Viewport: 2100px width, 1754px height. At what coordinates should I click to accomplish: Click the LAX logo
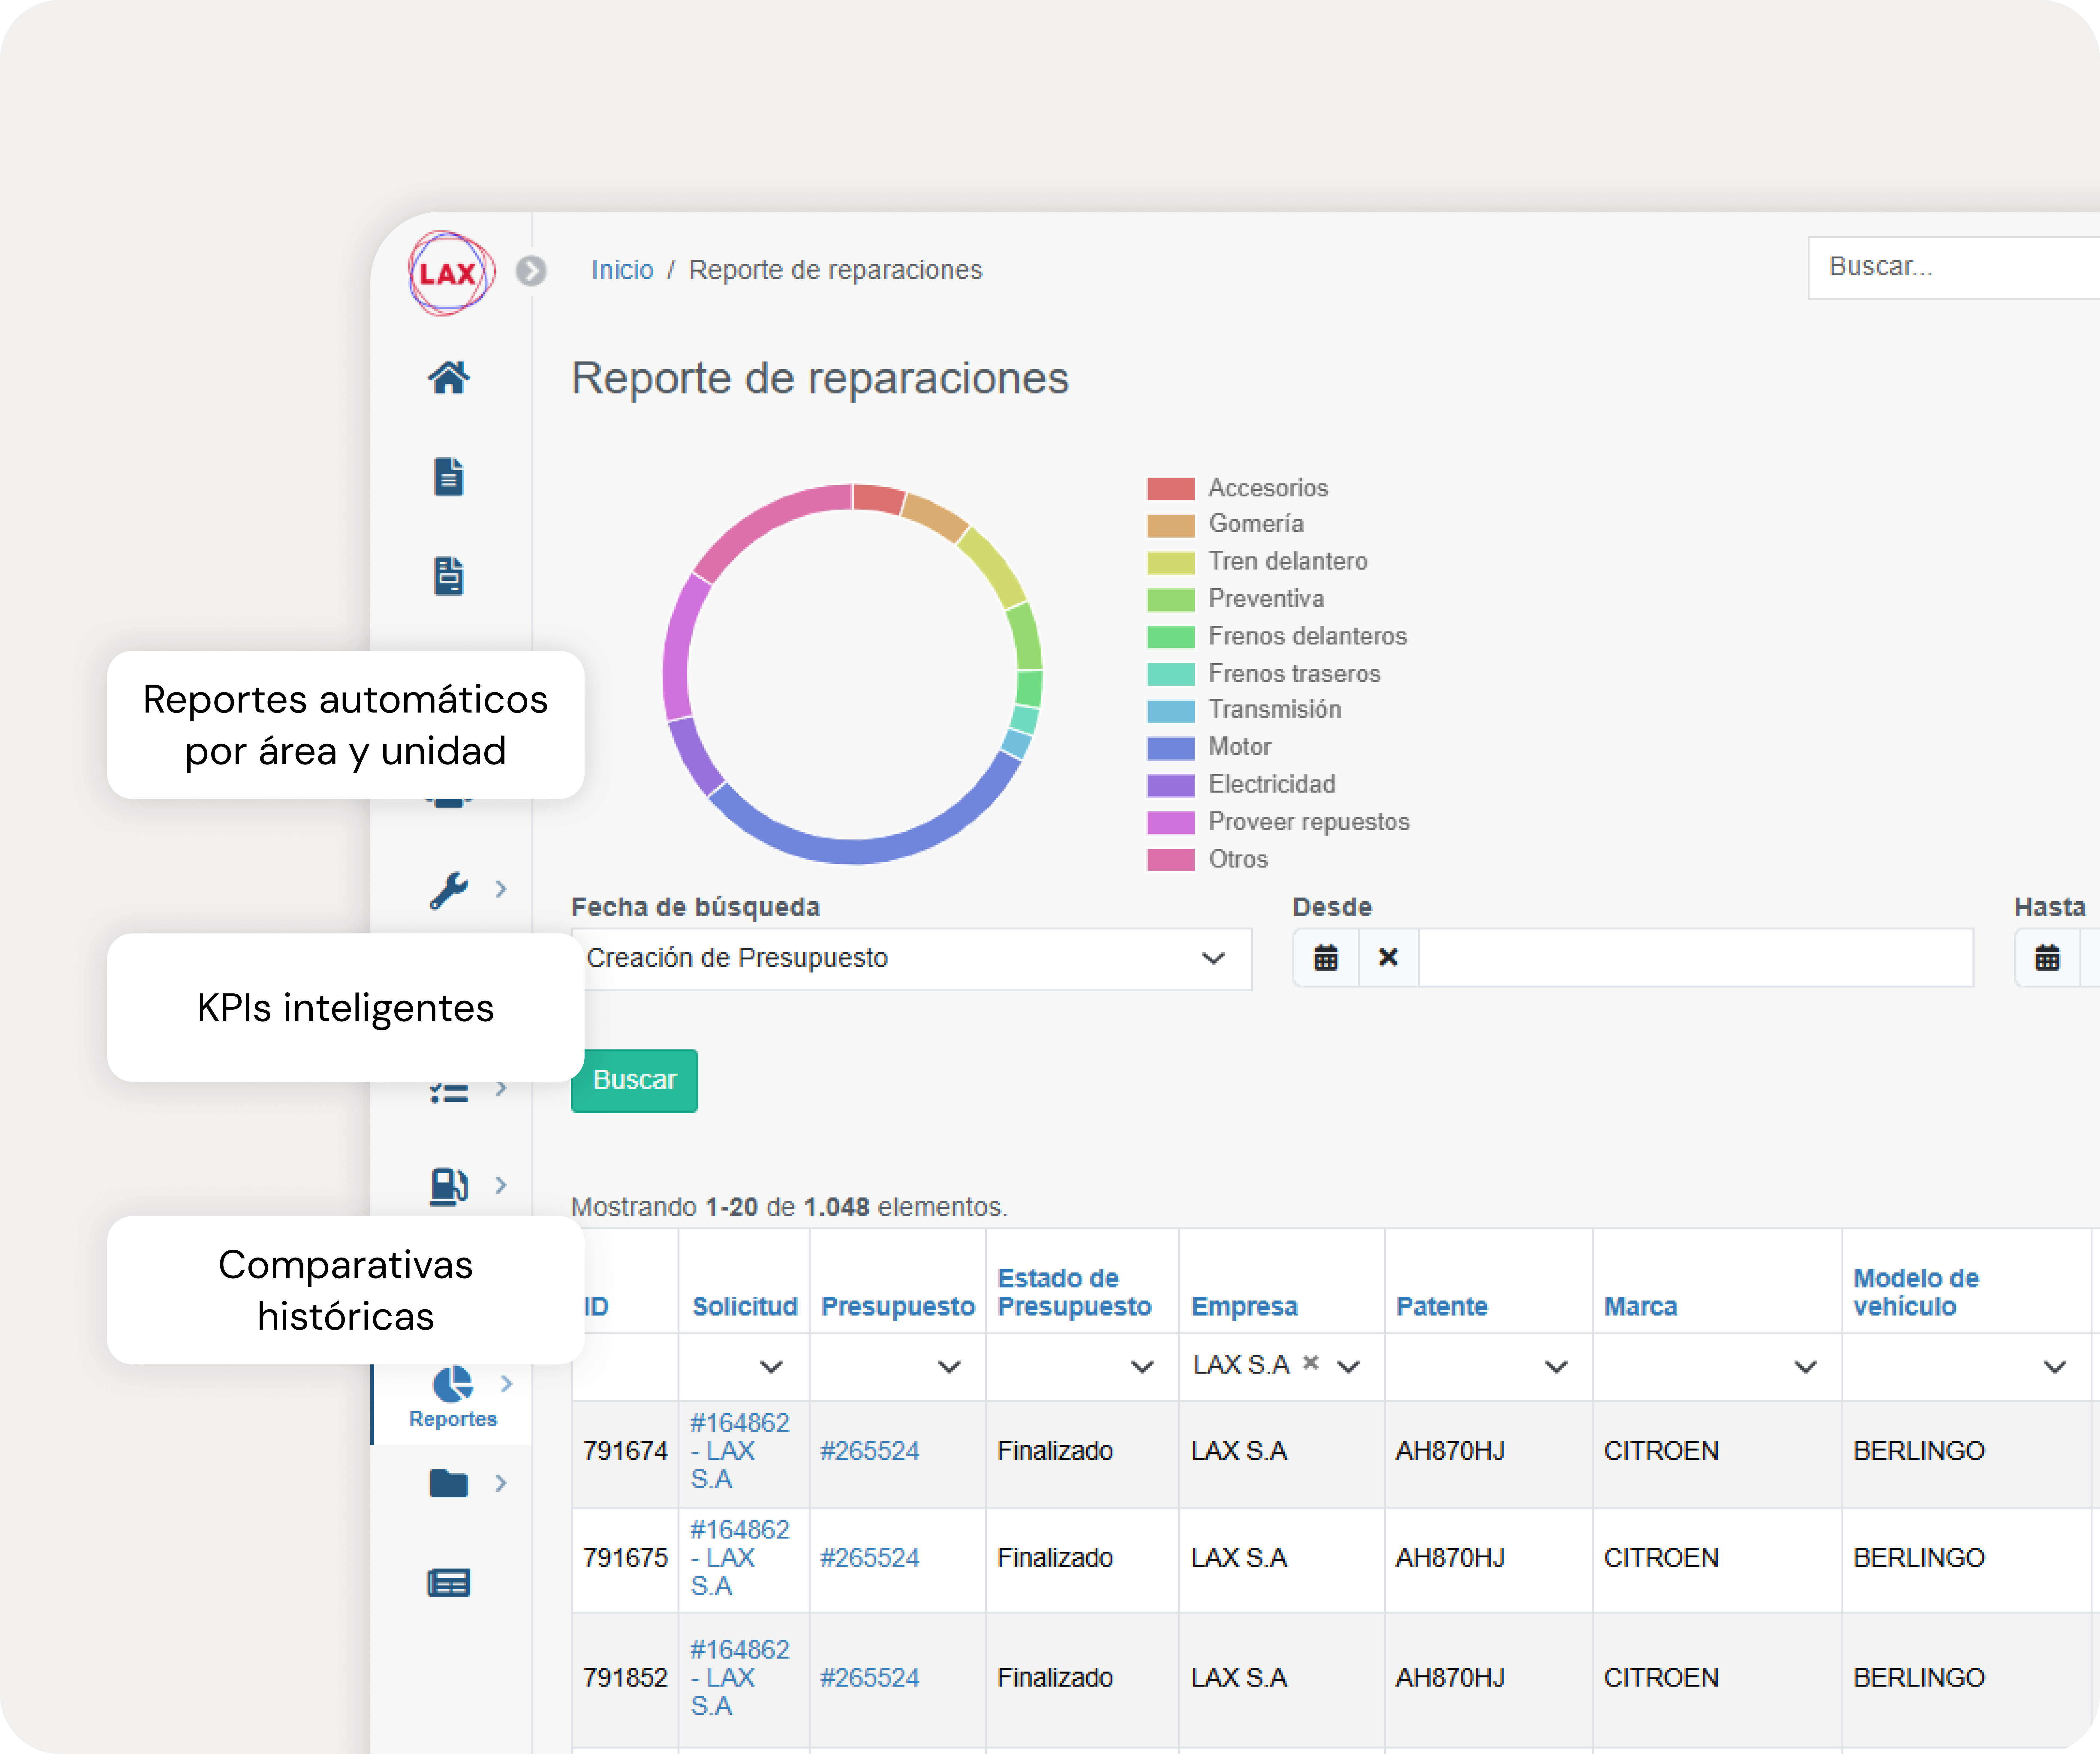tap(450, 273)
